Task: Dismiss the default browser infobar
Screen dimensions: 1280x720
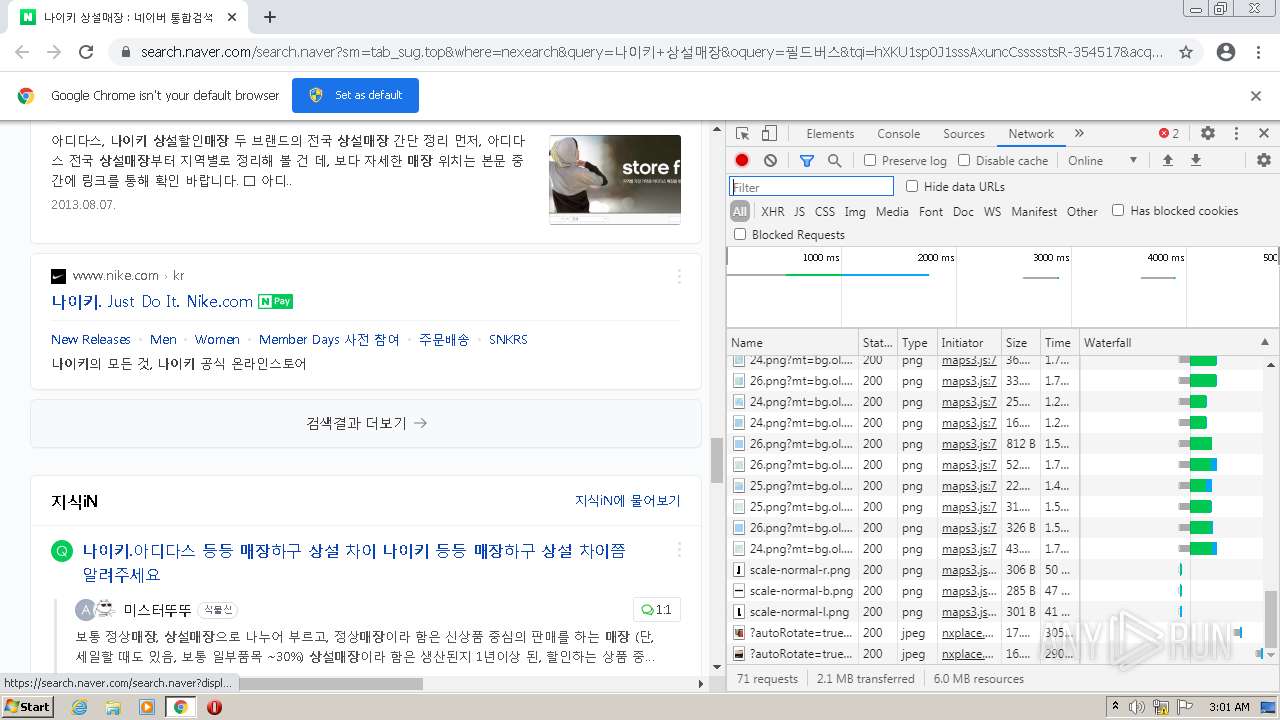Action: pyautogui.click(x=1256, y=96)
